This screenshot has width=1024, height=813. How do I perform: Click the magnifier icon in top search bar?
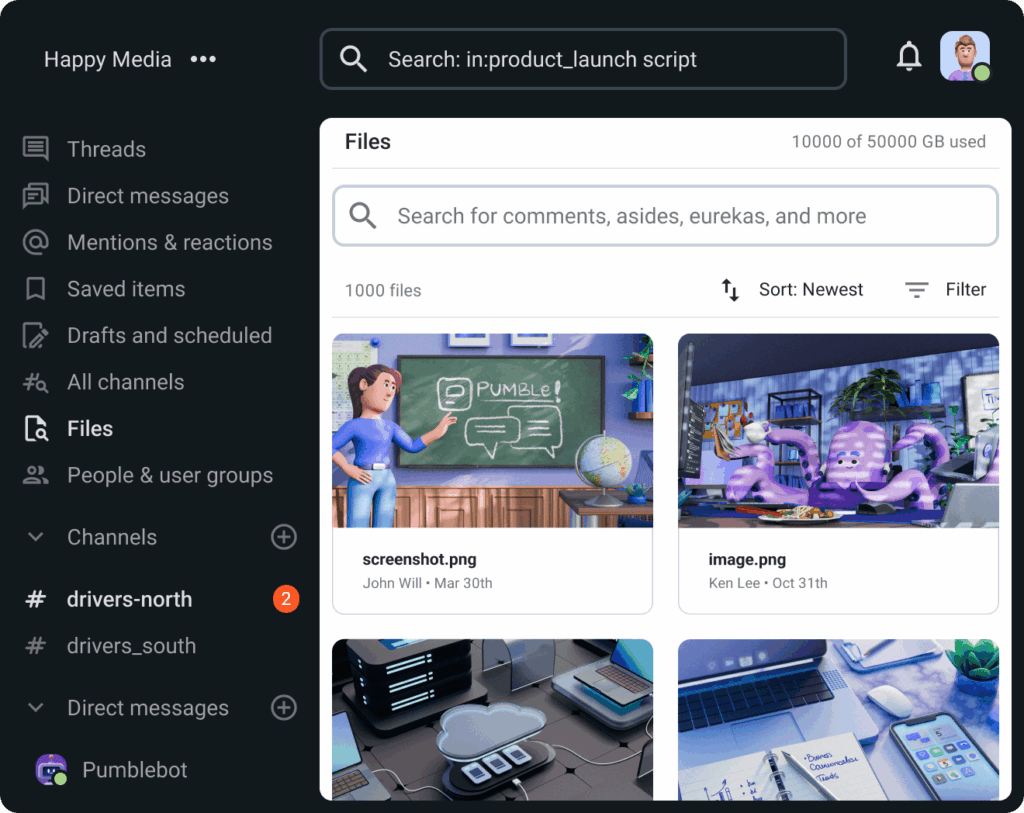click(353, 59)
